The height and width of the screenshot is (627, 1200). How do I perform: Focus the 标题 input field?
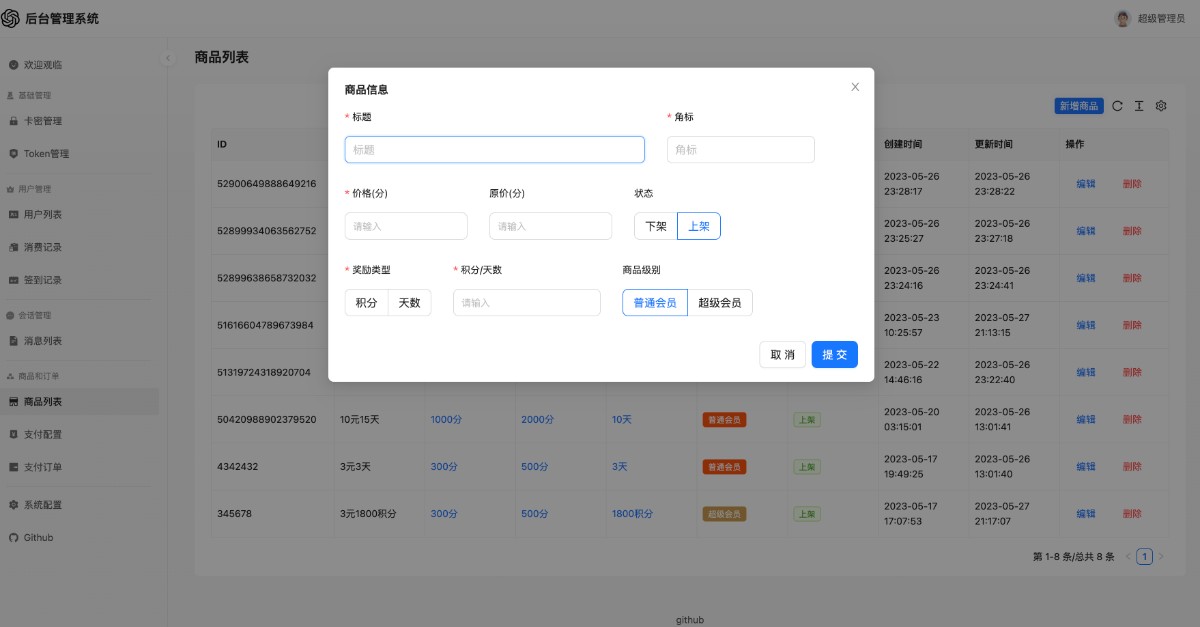pos(494,150)
